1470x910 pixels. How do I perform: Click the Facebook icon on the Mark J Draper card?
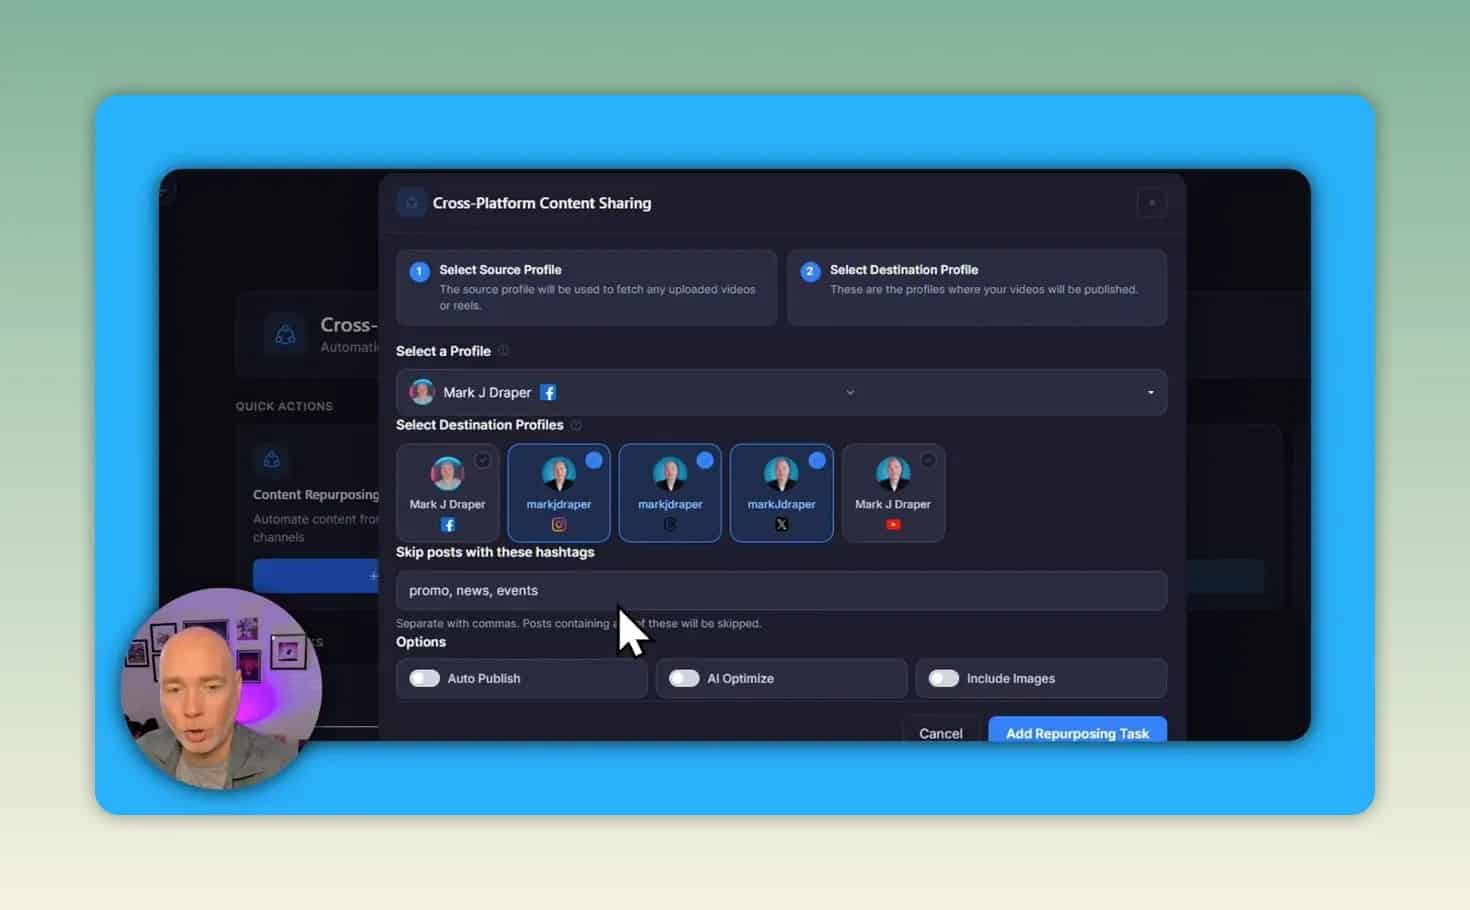tap(448, 525)
